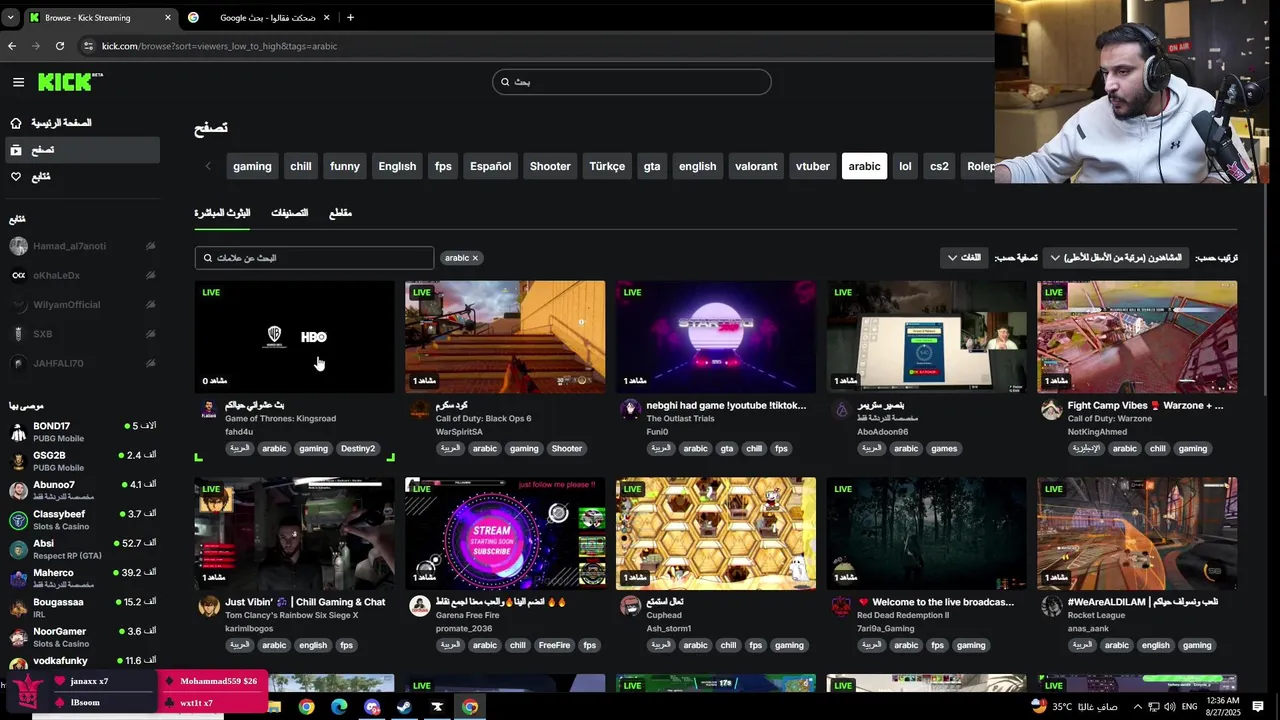Screen dimensions: 1280x720
Task: Click the tab search dropdown arrow in Chrome
Action: pyautogui.click(x=10, y=17)
